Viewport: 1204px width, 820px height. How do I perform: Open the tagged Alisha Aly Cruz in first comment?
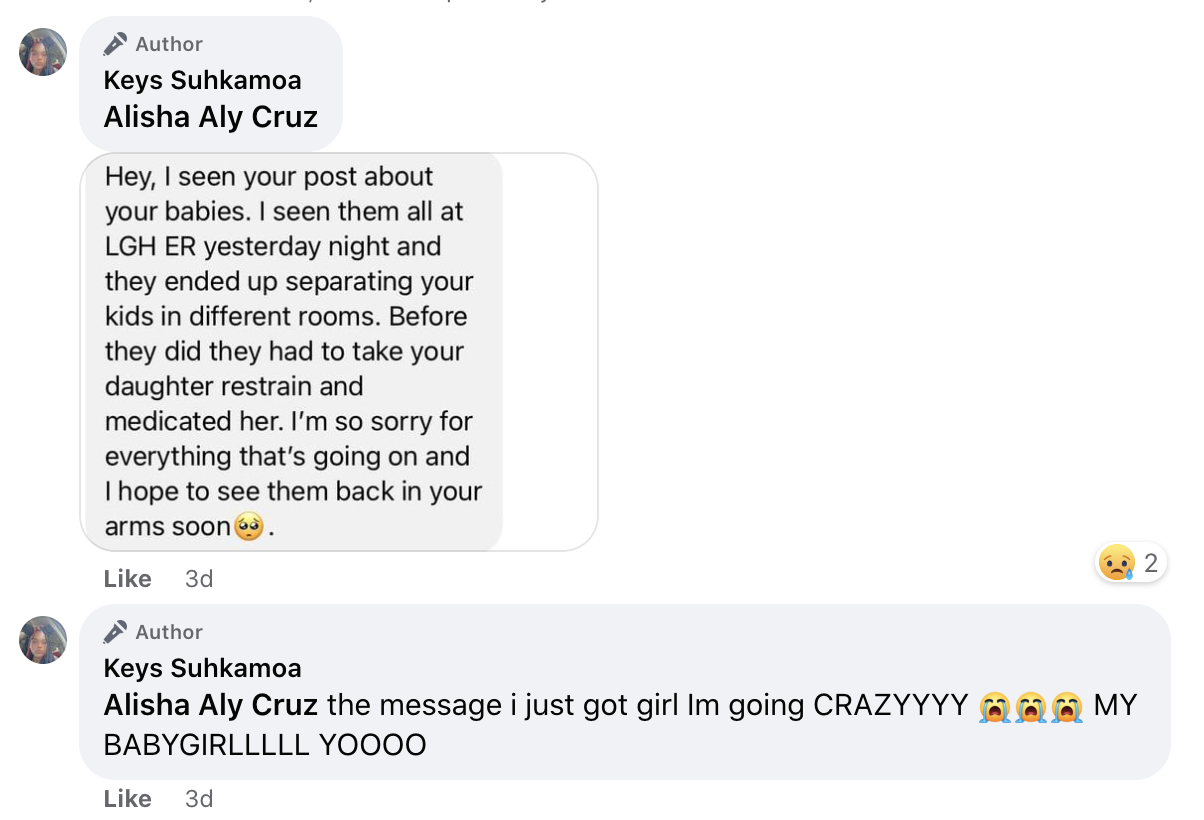pyautogui.click(x=211, y=117)
